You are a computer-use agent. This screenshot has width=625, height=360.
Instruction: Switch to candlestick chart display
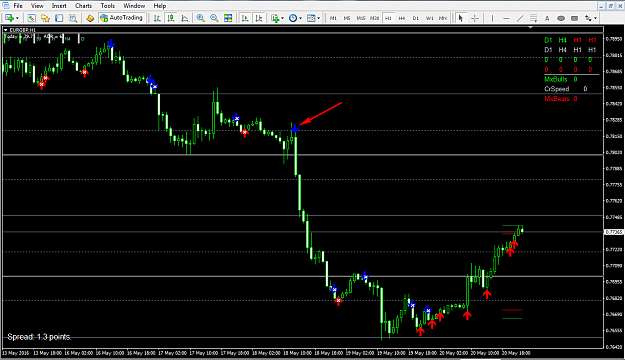tap(171, 18)
